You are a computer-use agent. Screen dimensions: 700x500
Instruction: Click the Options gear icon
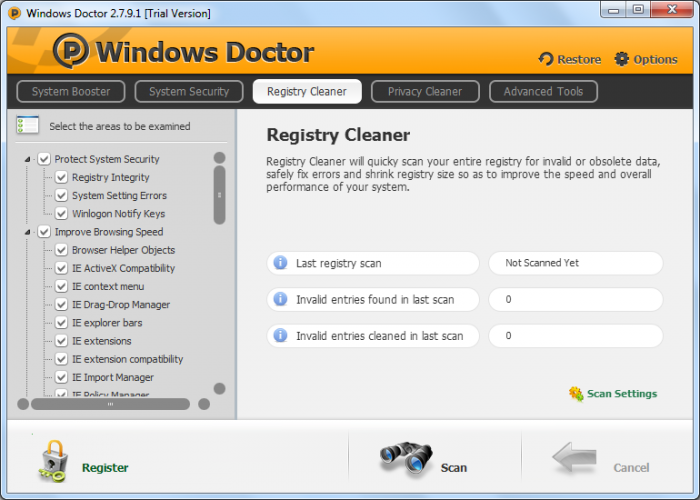click(x=621, y=59)
